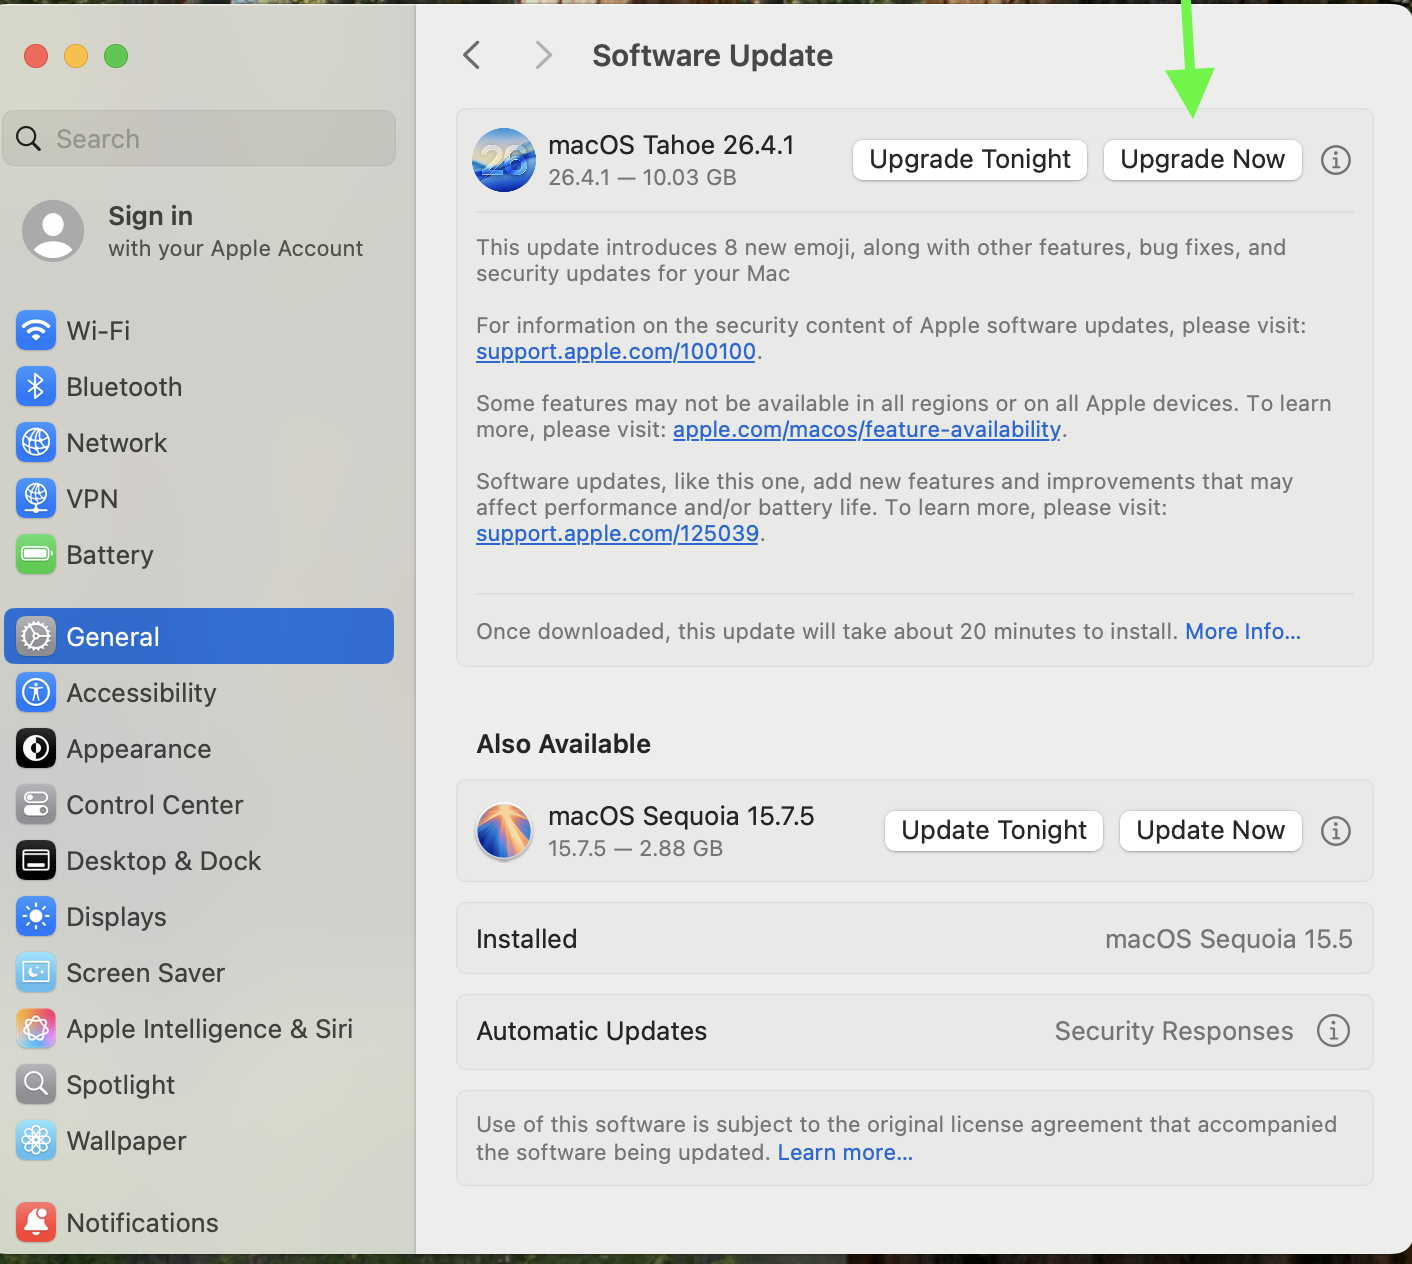Select Displays in the sidebar
Image resolution: width=1412 pixels, height=1264 pixels.
[x=200, y=916]
